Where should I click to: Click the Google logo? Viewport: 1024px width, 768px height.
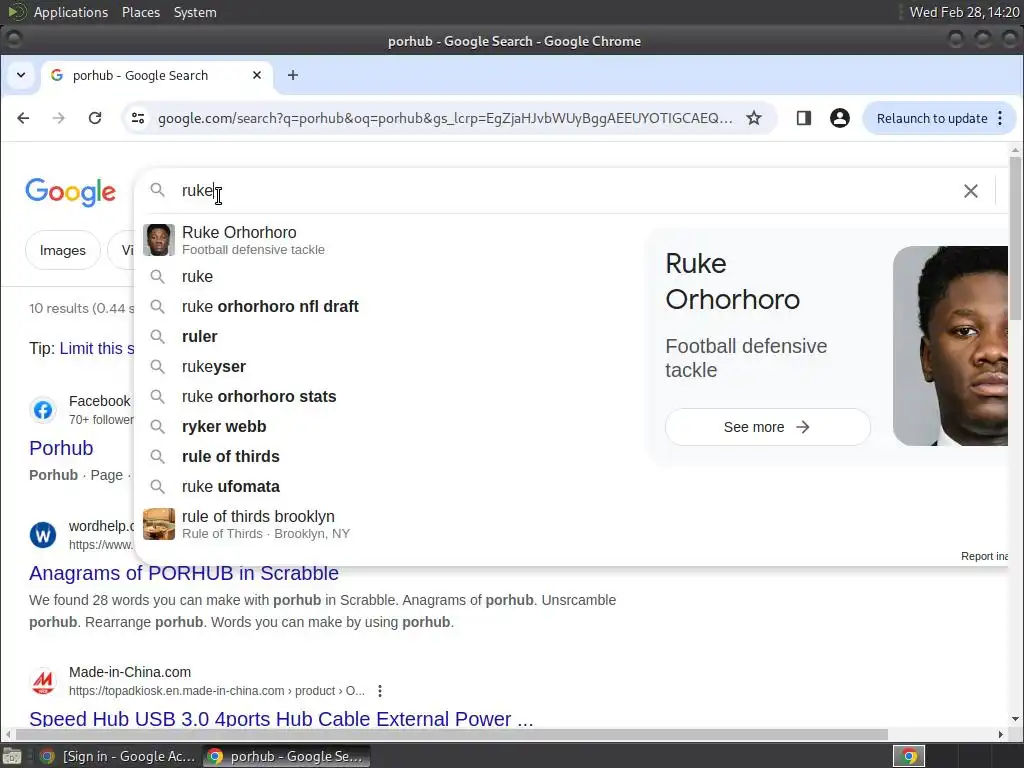pos(71,192)
